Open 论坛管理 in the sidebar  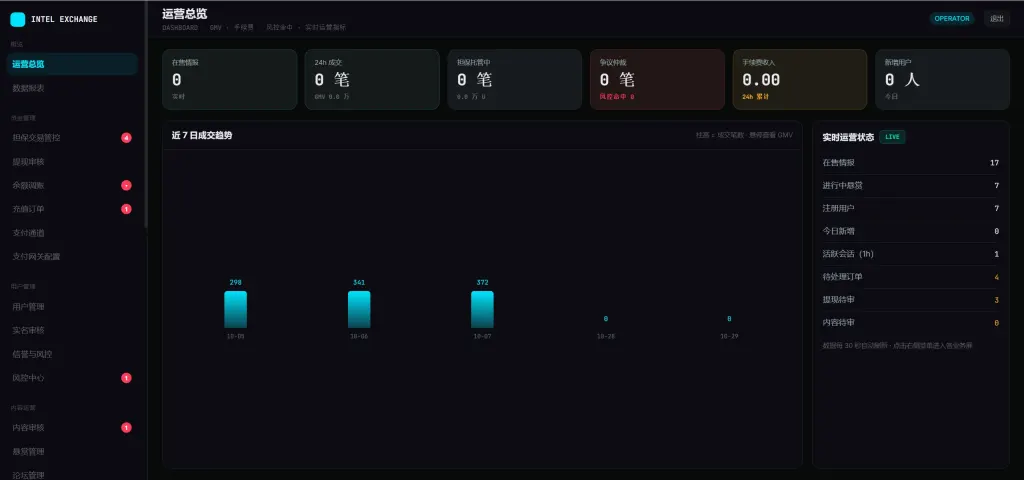[x=72, y=475]
